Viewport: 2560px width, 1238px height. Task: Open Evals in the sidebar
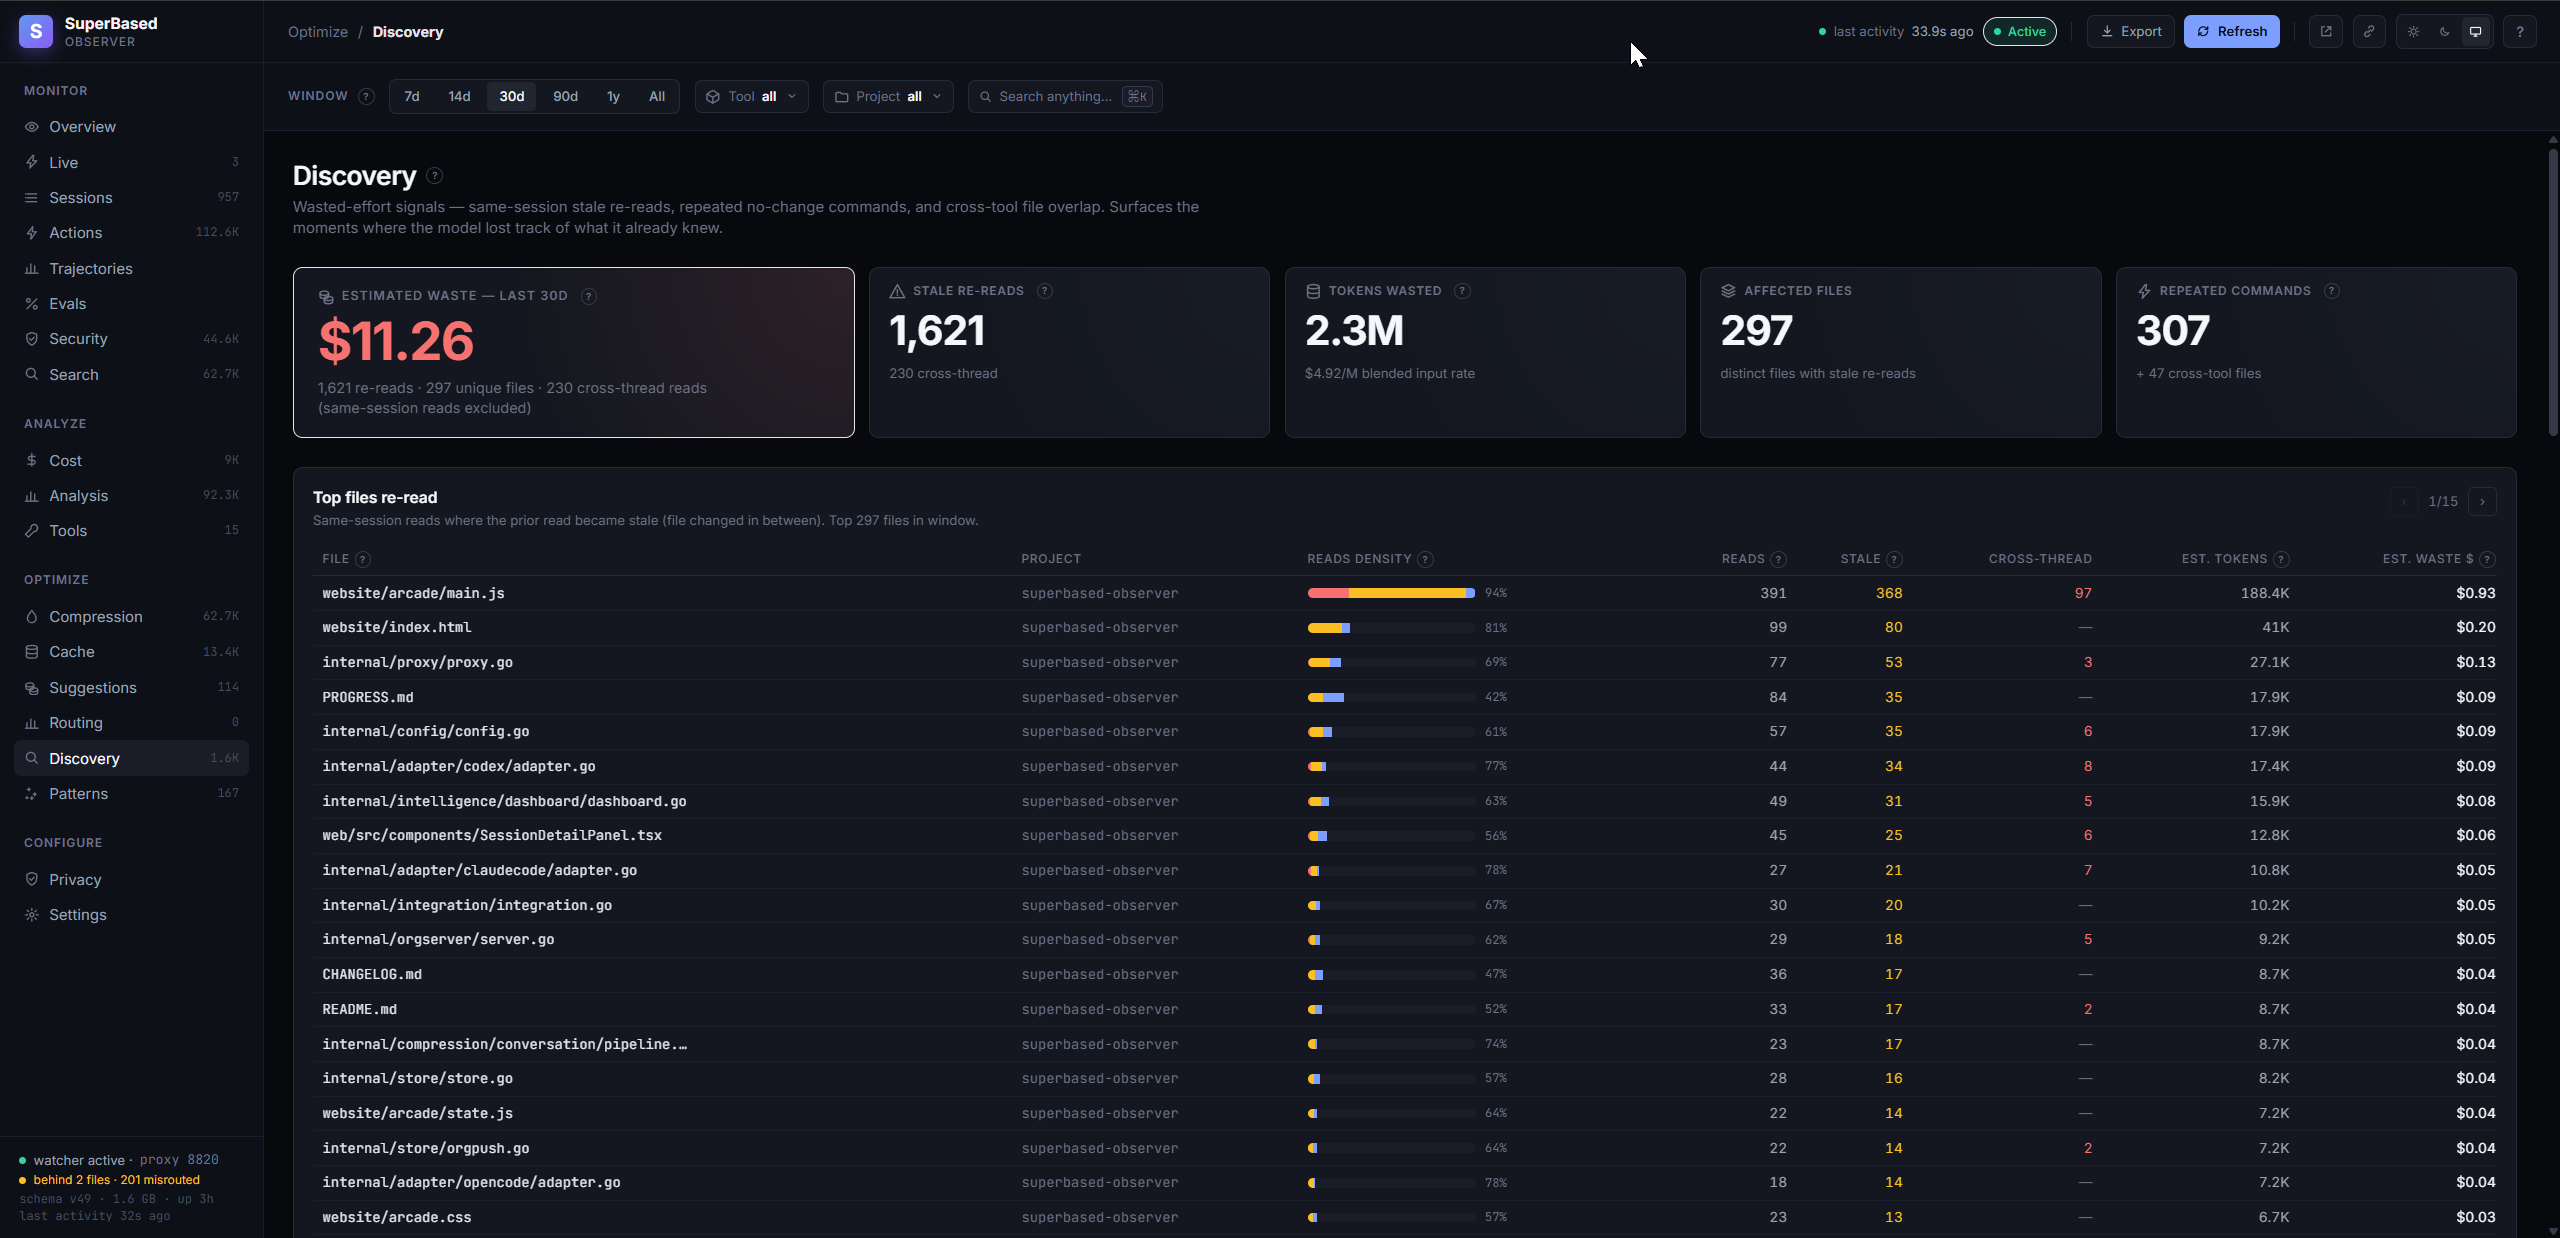(x=131, y=303)
